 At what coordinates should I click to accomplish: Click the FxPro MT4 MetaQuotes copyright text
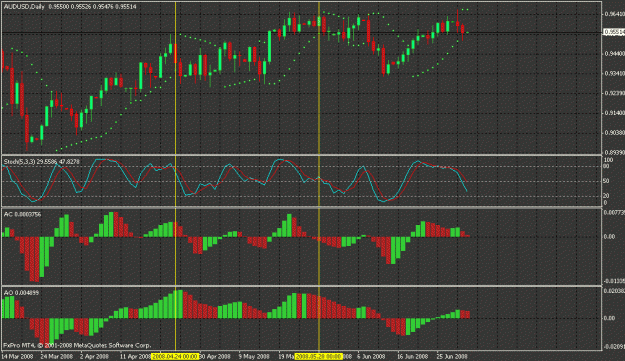click(77, 345)
